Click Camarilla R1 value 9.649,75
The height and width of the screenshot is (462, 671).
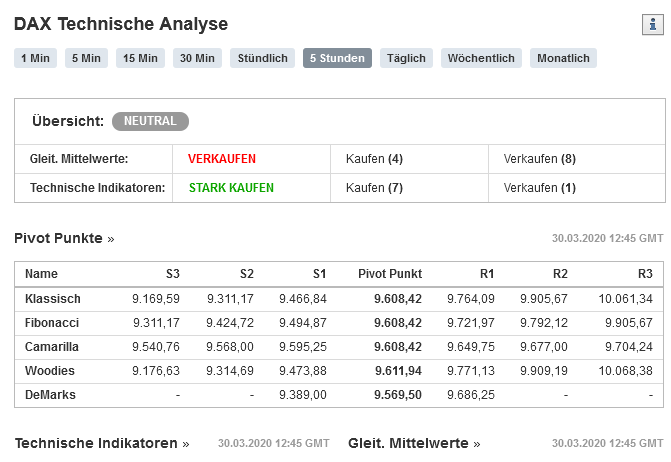point(471,346)
